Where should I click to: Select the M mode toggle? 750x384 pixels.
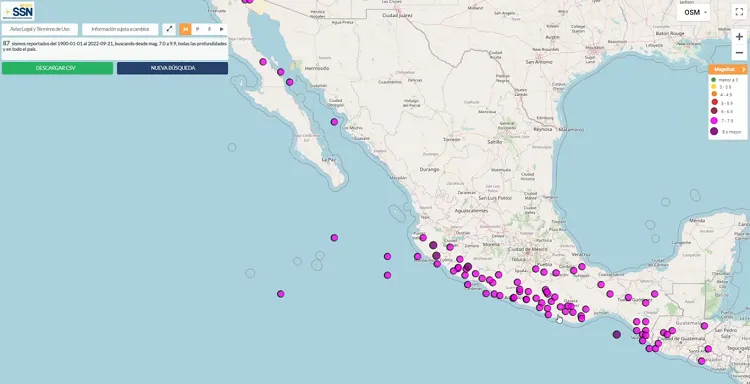click(x=185, y=29)
